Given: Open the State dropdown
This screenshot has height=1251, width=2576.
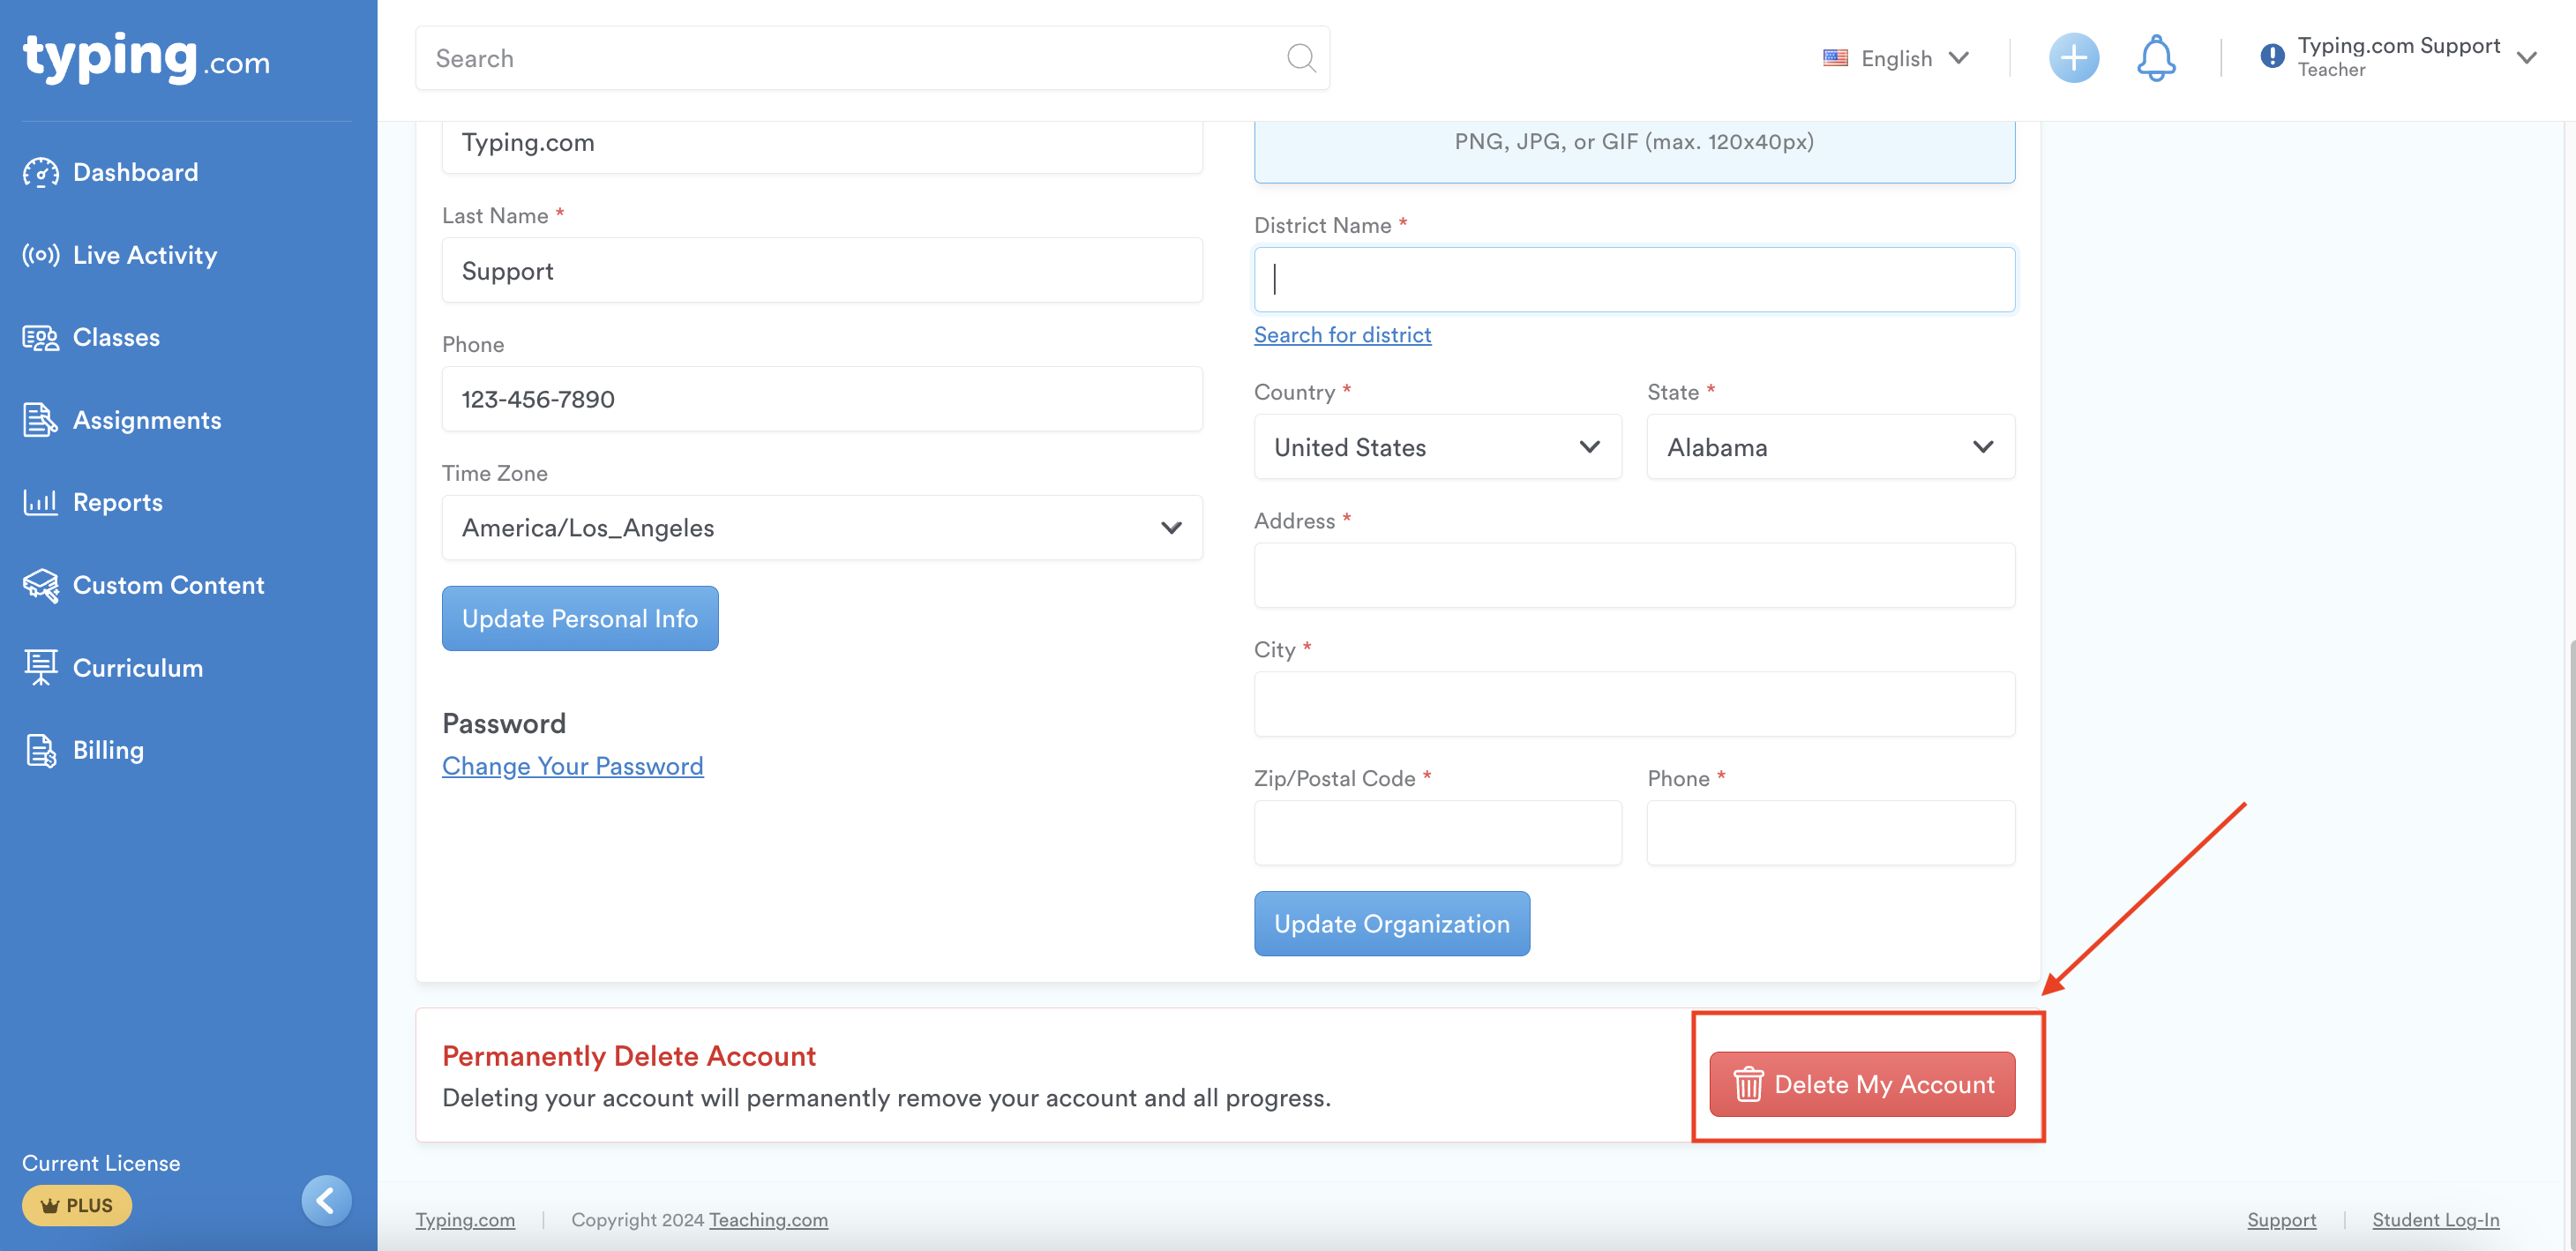Looking at the screenshot, I should [1829, 447].
